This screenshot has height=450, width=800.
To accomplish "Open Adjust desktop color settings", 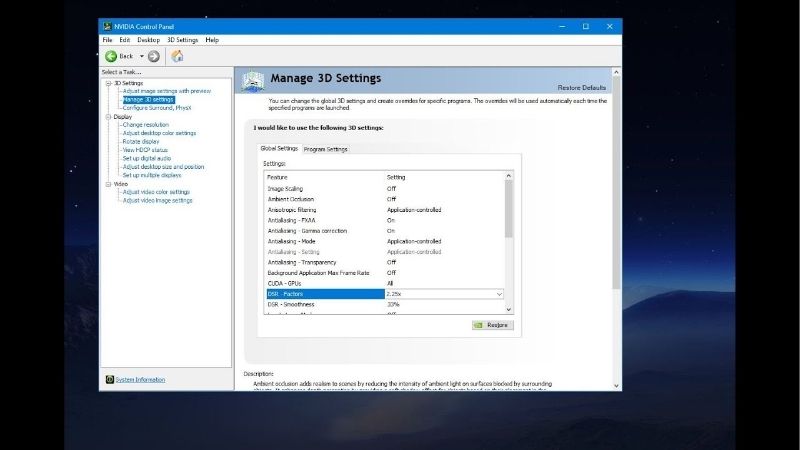I will pyautogui.click(x=159, y=133).
